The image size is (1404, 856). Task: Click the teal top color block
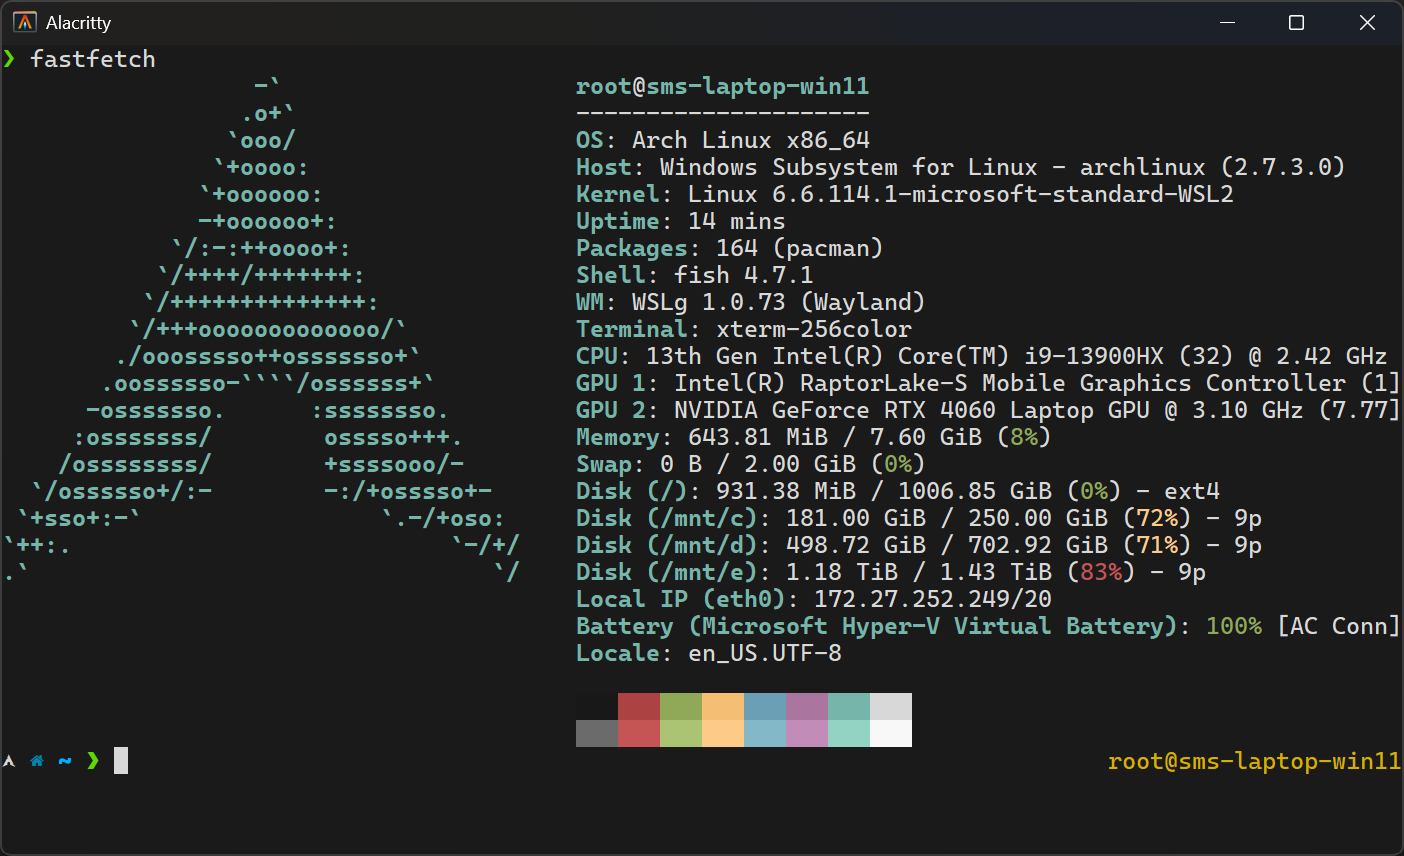coord(849,706)
